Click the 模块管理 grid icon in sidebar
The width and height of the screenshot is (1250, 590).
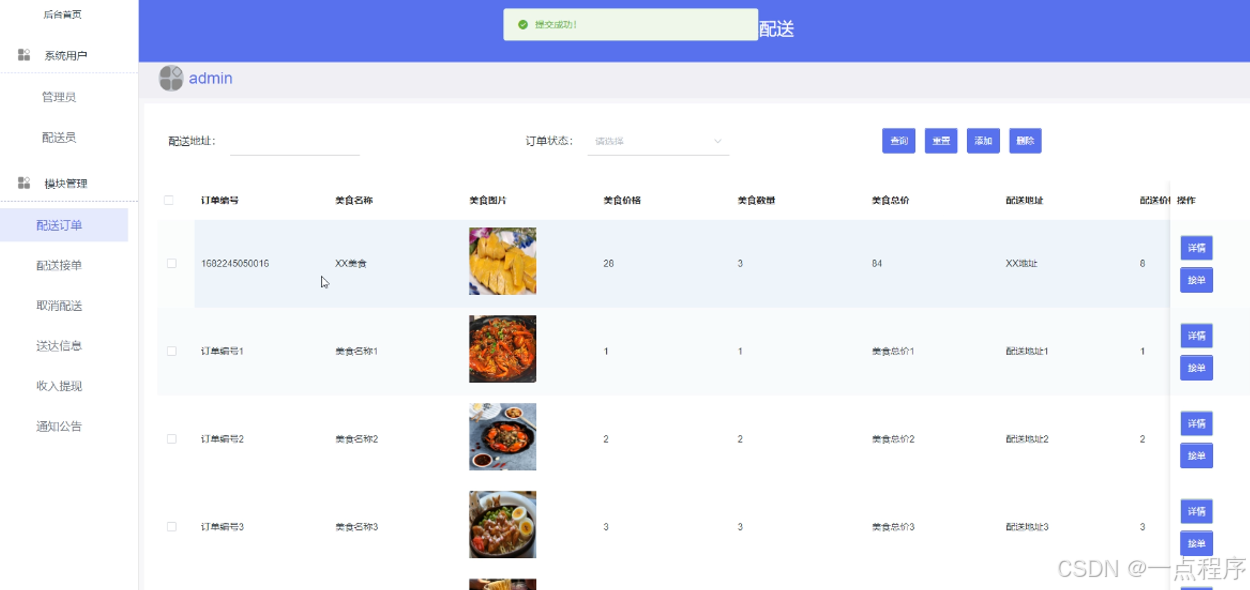tap(22, 182)
